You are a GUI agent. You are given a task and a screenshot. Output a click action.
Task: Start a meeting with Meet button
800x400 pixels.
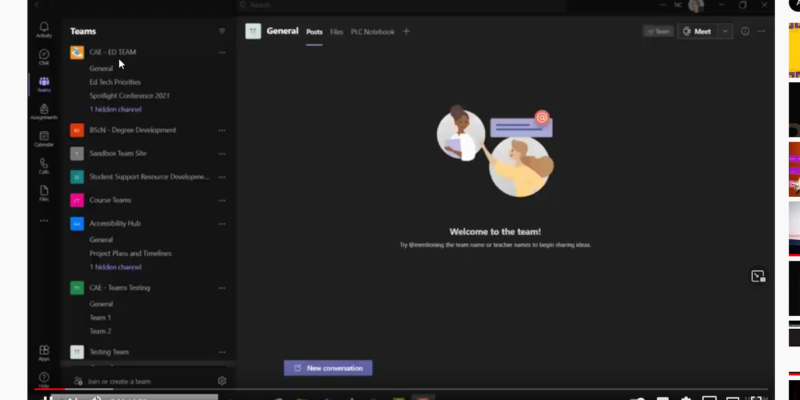pyautogui.click(x=697, y=31)
